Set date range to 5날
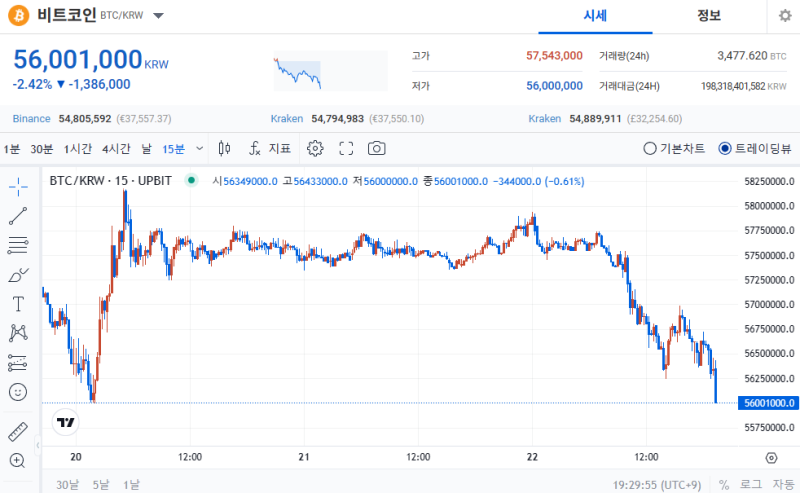This screenshot has width=800, height=493. pos(101,484)
